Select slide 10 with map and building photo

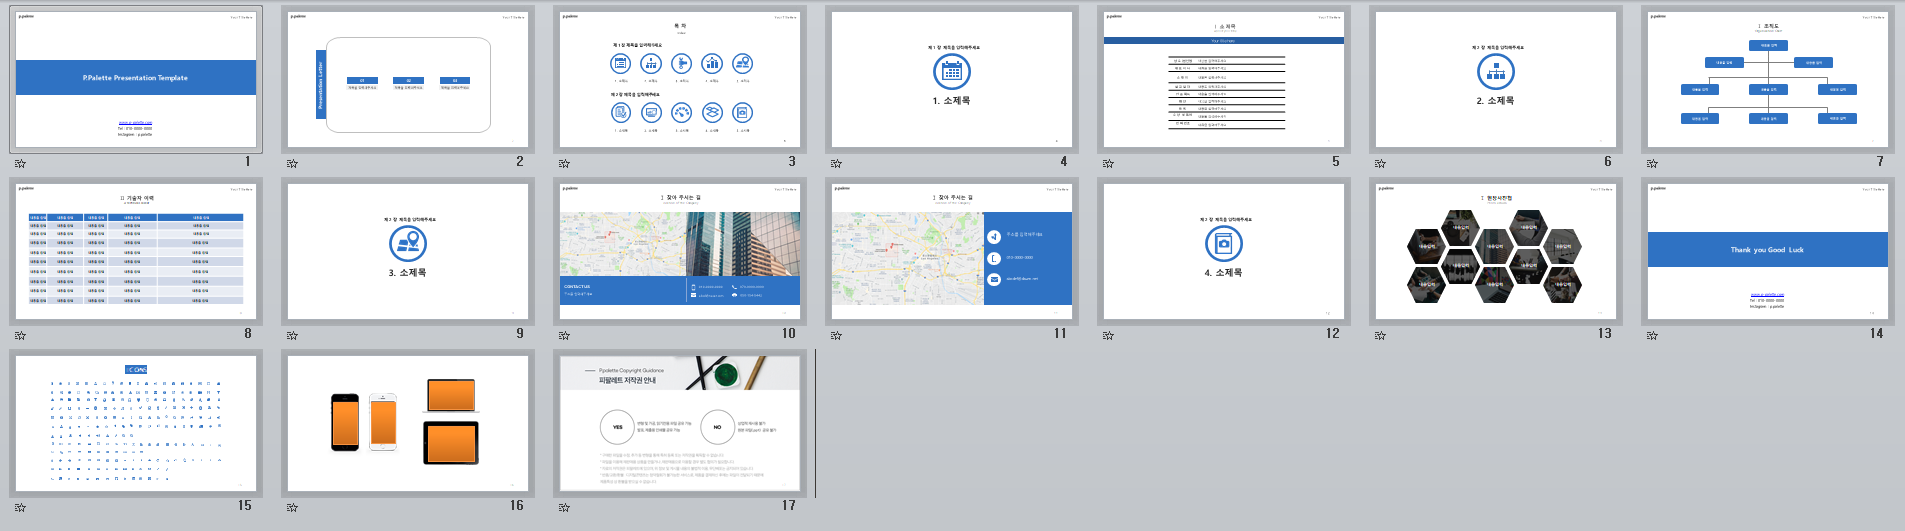[x=680, y=251]
